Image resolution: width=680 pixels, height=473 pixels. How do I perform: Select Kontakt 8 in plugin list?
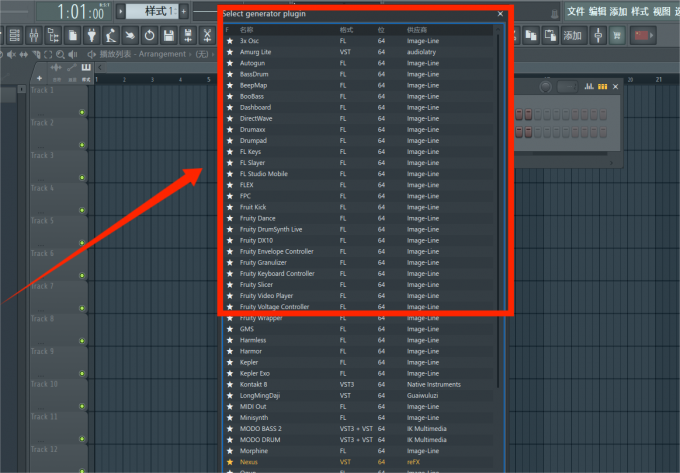click(x=358, y=385)
